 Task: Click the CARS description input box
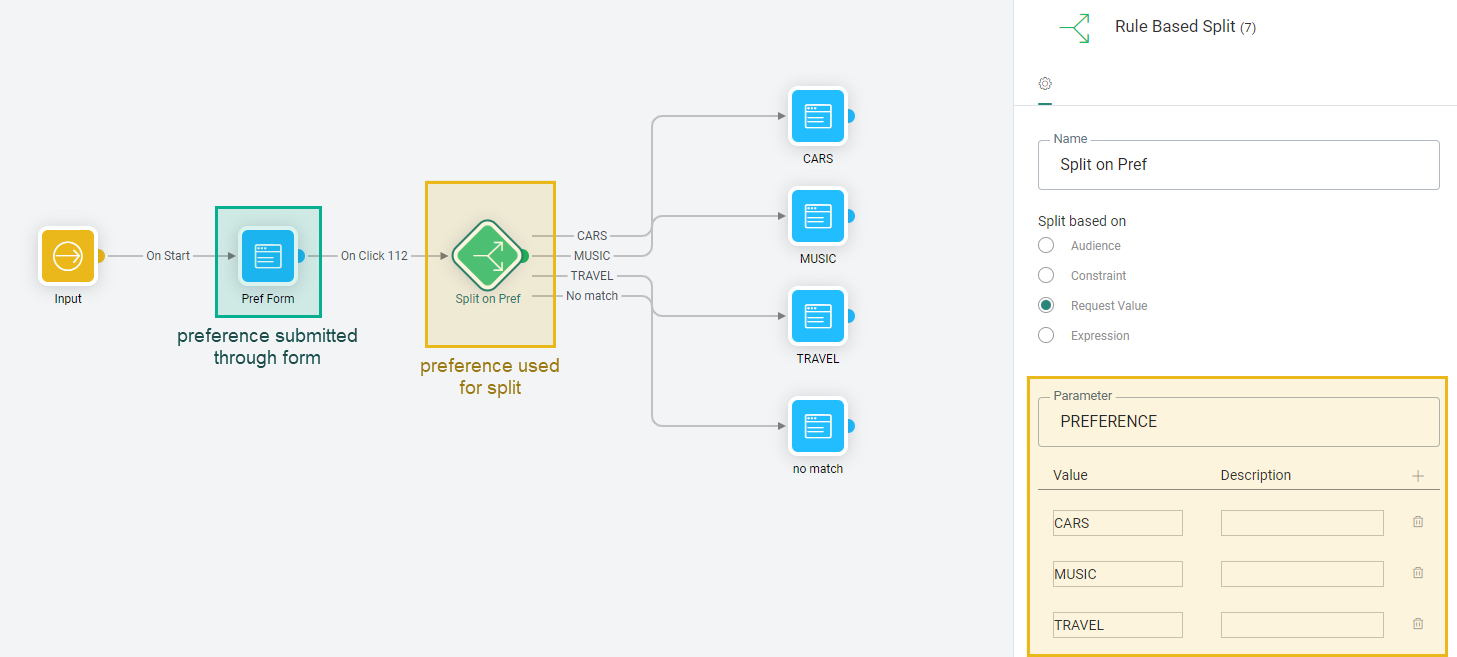click(1301, 523)
